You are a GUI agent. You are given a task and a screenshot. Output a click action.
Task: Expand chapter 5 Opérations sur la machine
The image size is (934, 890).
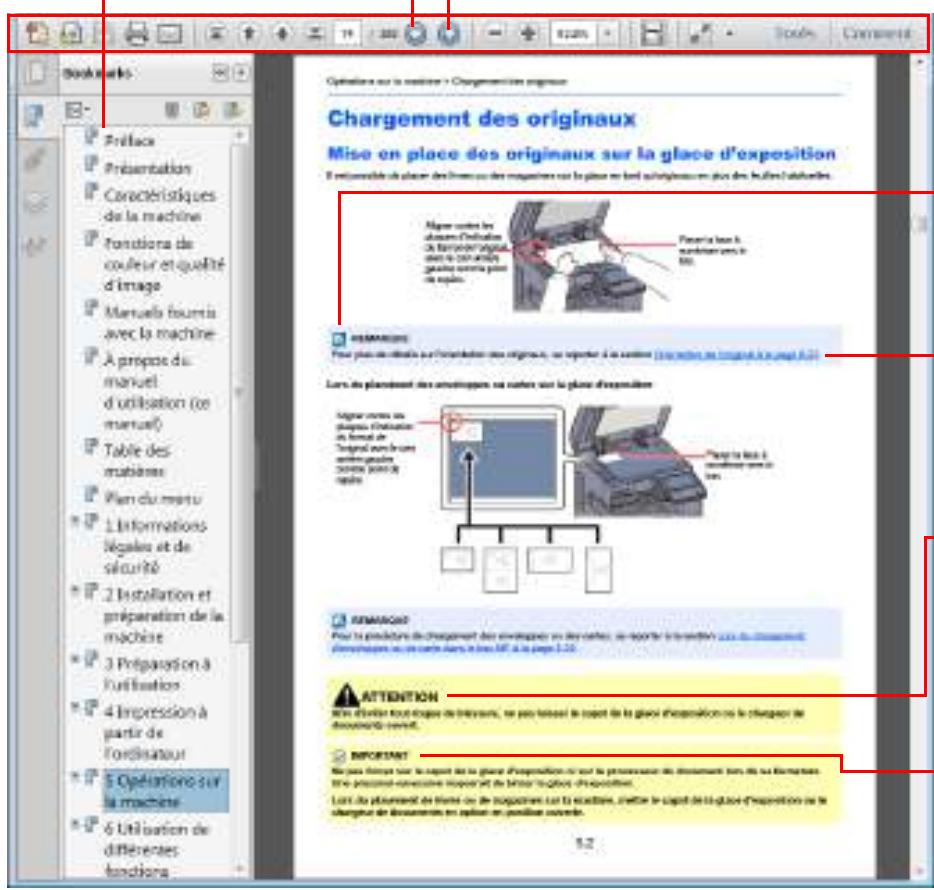tap(75, 776)
